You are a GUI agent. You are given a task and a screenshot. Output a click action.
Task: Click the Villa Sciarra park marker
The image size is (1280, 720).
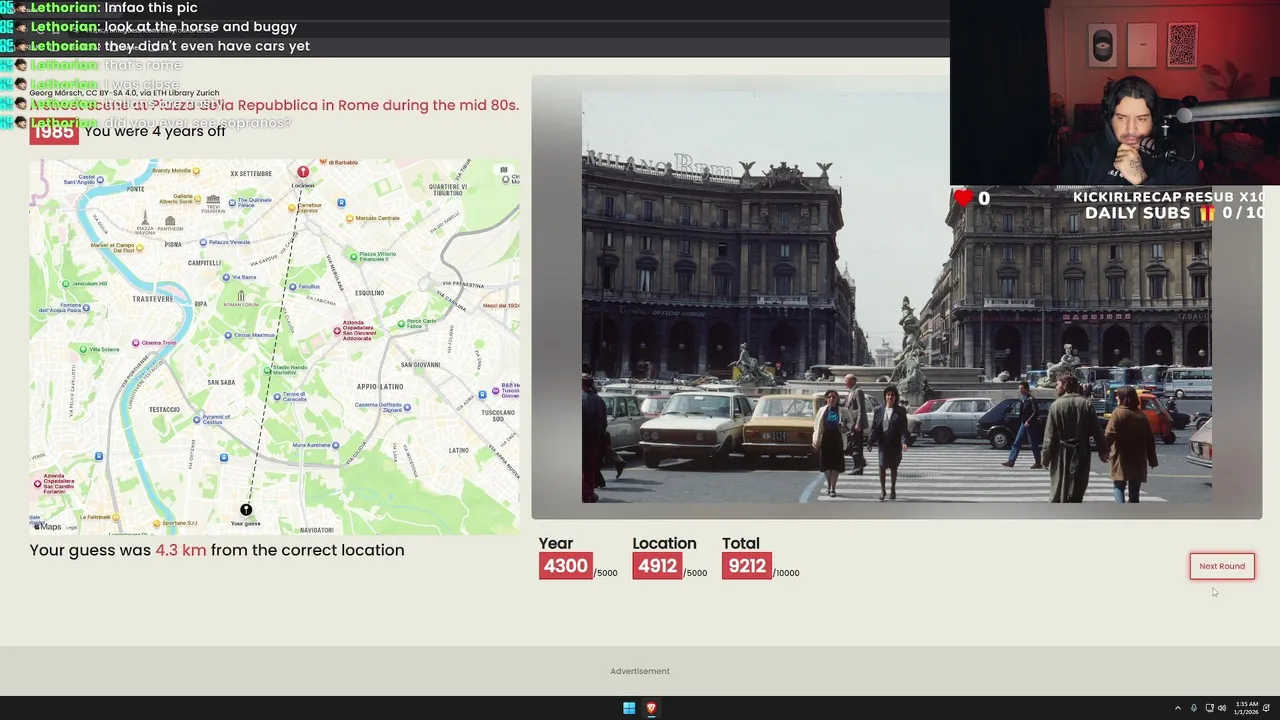[x=84, y=349]
